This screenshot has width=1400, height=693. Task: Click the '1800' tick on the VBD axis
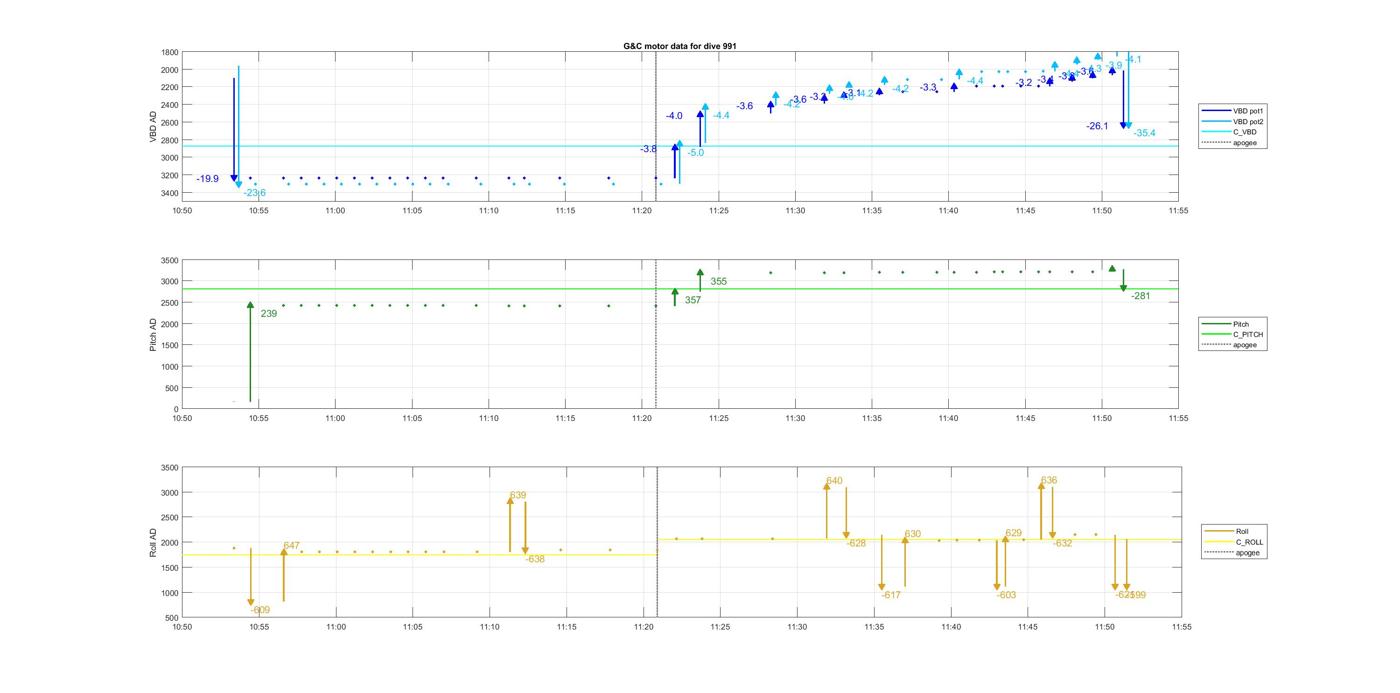pyautogui.click(x=170, y=52)
